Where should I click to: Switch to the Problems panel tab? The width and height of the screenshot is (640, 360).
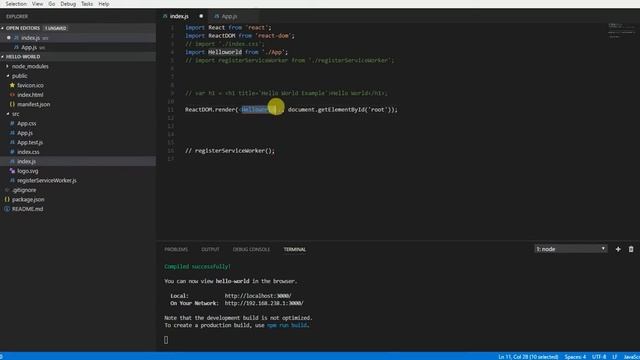click(x=176, y=249)
